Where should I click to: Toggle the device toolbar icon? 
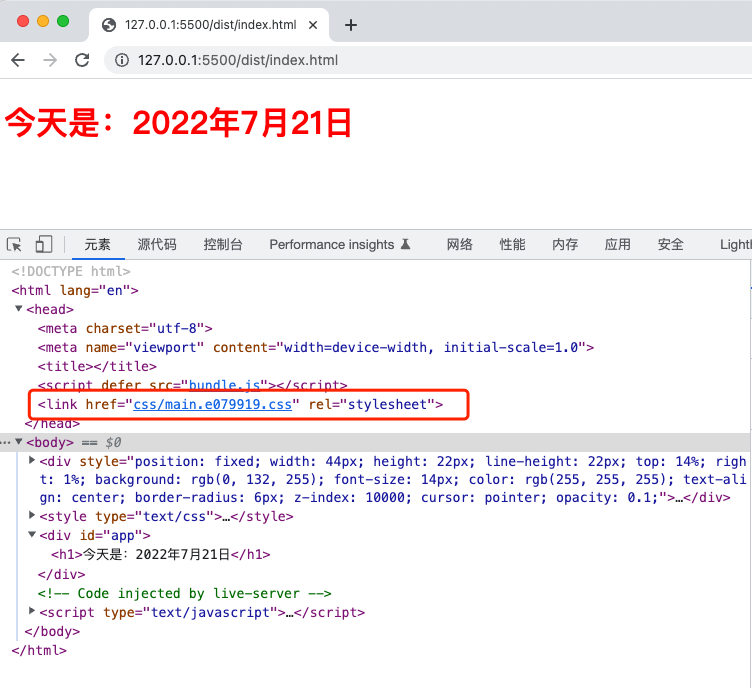pyautogui.click(x=44, y=244)
